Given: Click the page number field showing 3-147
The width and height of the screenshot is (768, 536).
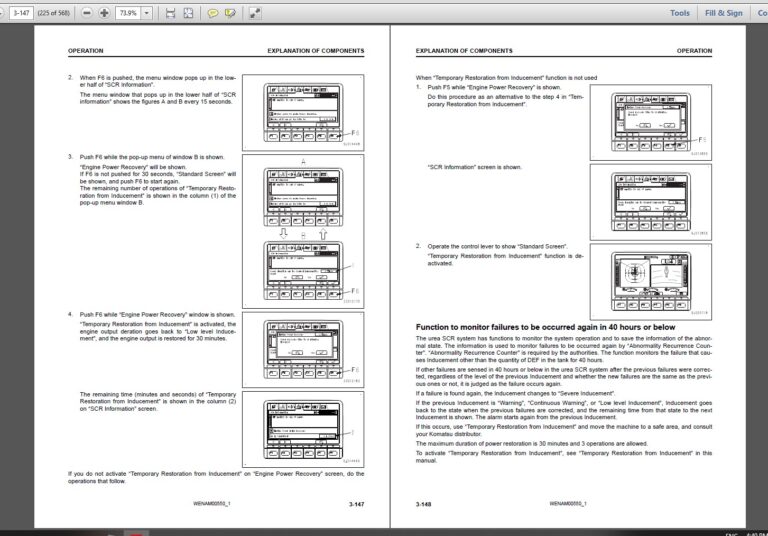Looking at the screenshot, I should pos(21,13).
